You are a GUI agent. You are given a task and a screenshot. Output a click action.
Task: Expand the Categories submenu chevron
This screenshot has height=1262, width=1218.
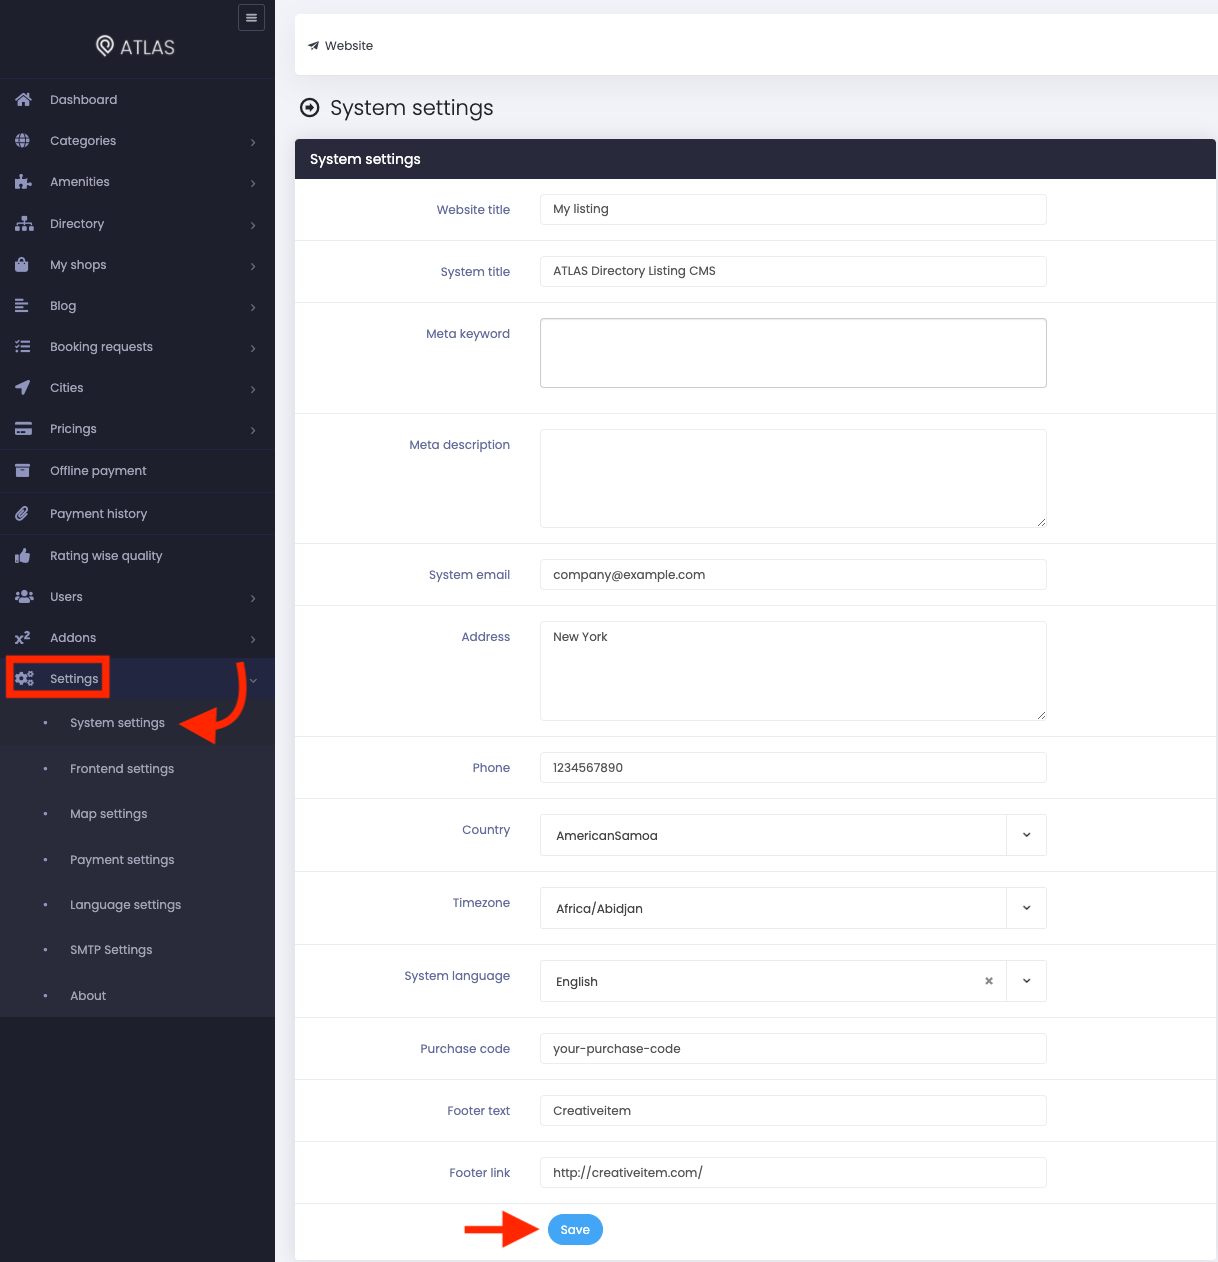click(x=253, y=142)
